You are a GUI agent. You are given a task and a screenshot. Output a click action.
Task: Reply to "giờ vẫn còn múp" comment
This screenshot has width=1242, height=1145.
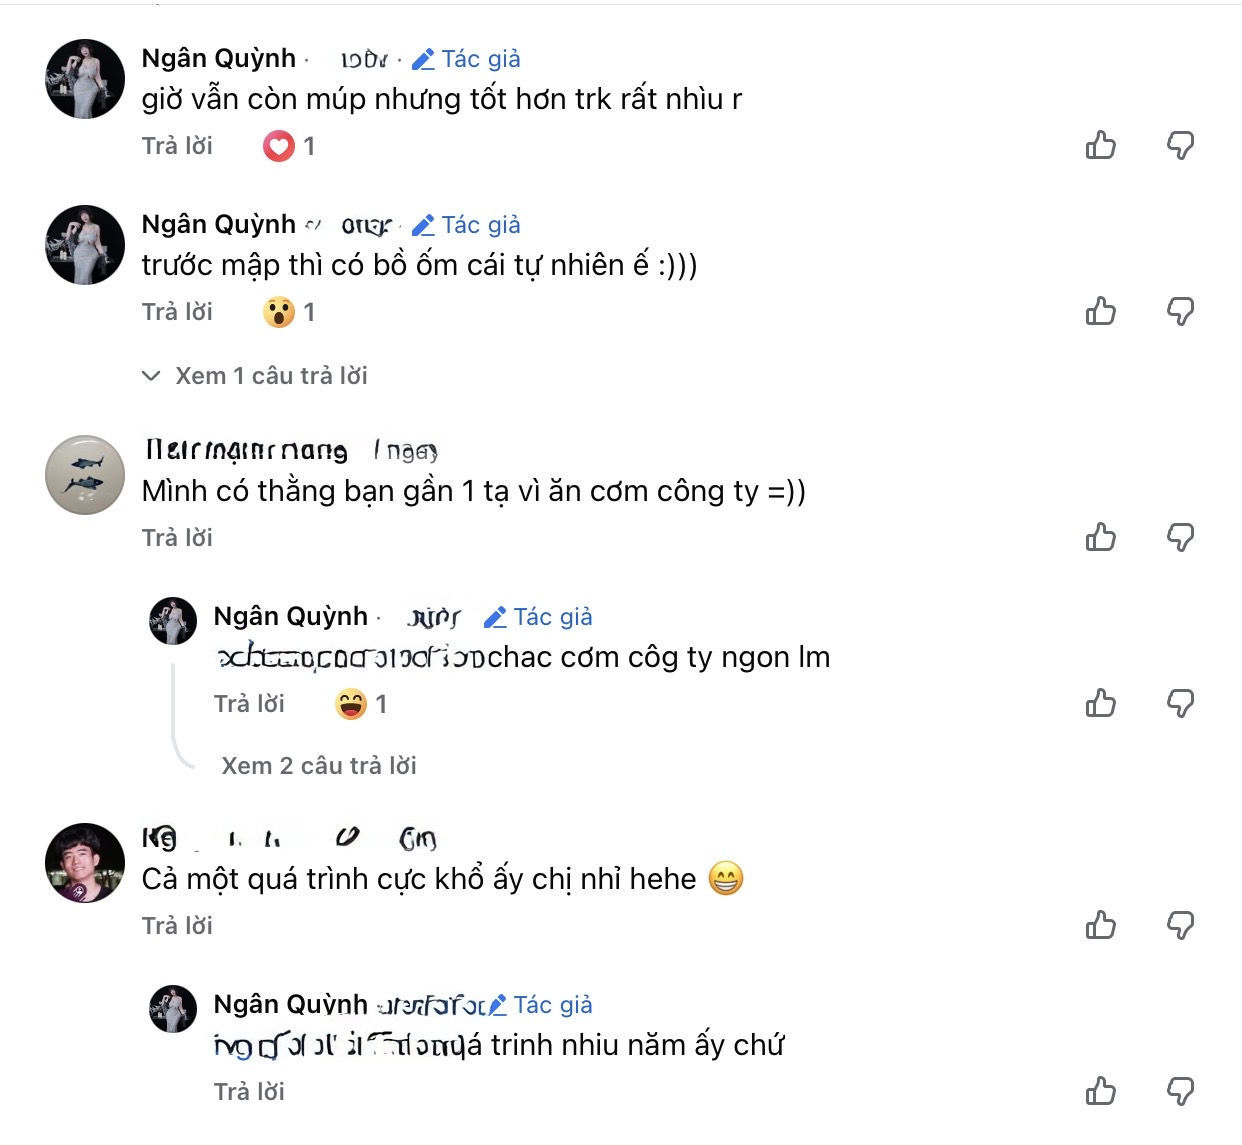(177, 146)
